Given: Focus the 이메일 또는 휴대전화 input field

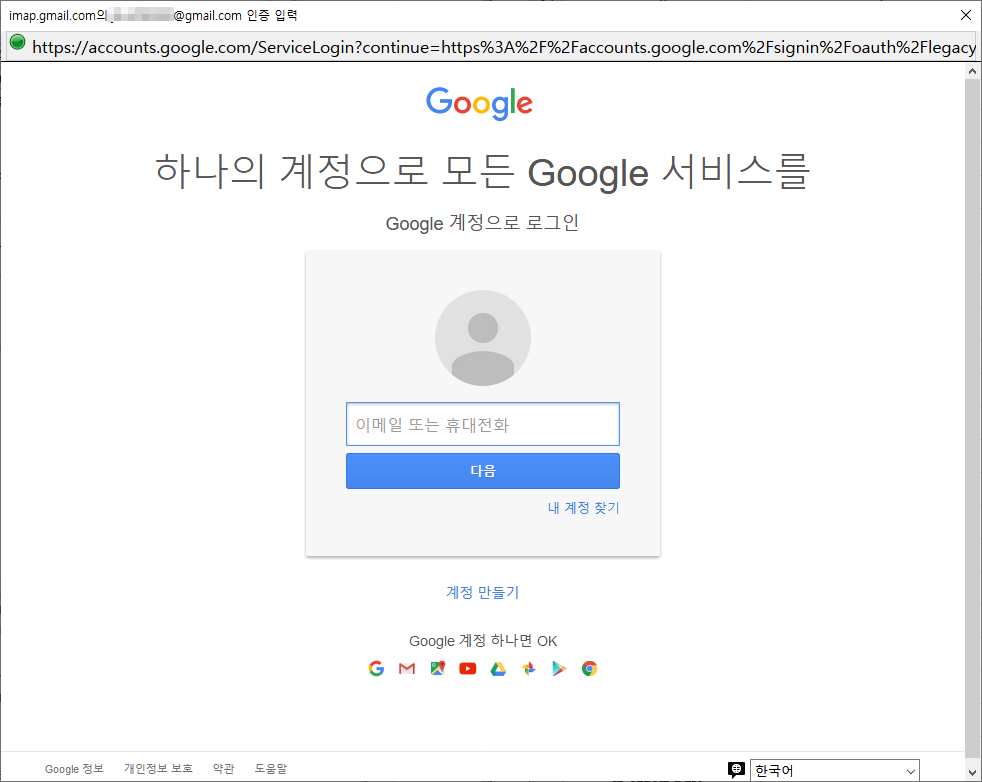Looking at the screenshot, I should click(x=483, y=424).
